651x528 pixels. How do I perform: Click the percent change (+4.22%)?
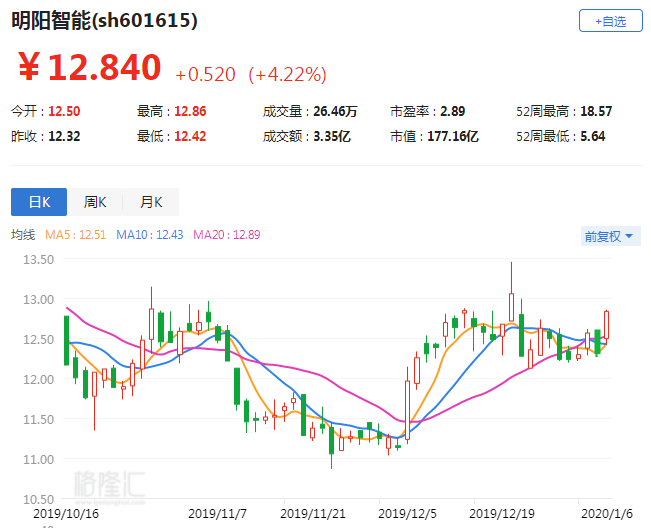tap(287, 75)
